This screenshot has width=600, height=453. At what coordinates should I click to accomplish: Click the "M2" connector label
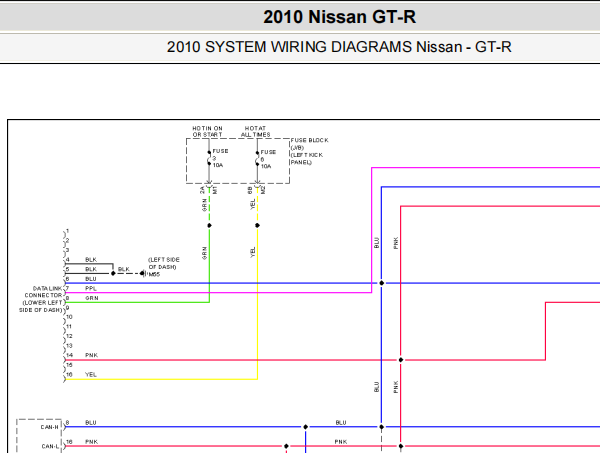point(263,190)
